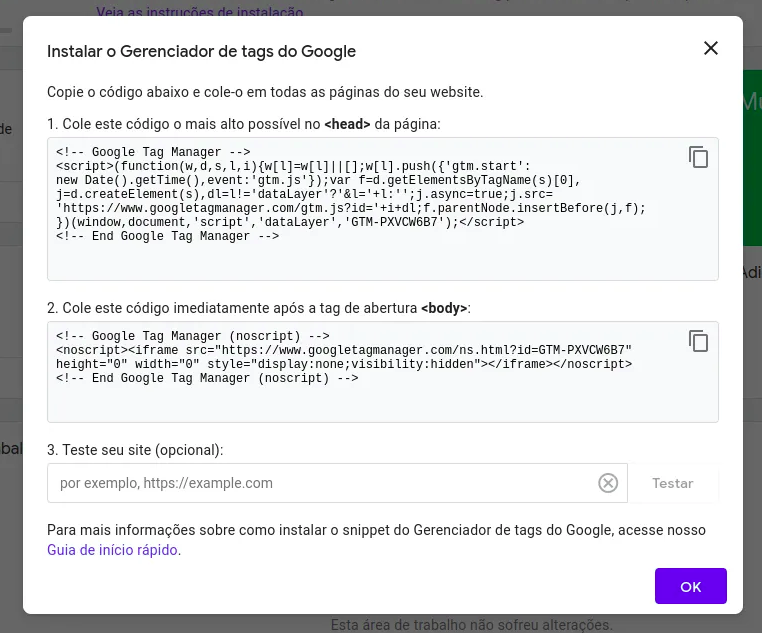Close the install dialog with the X
Viewport: 762px width, 633px height.
711,48
